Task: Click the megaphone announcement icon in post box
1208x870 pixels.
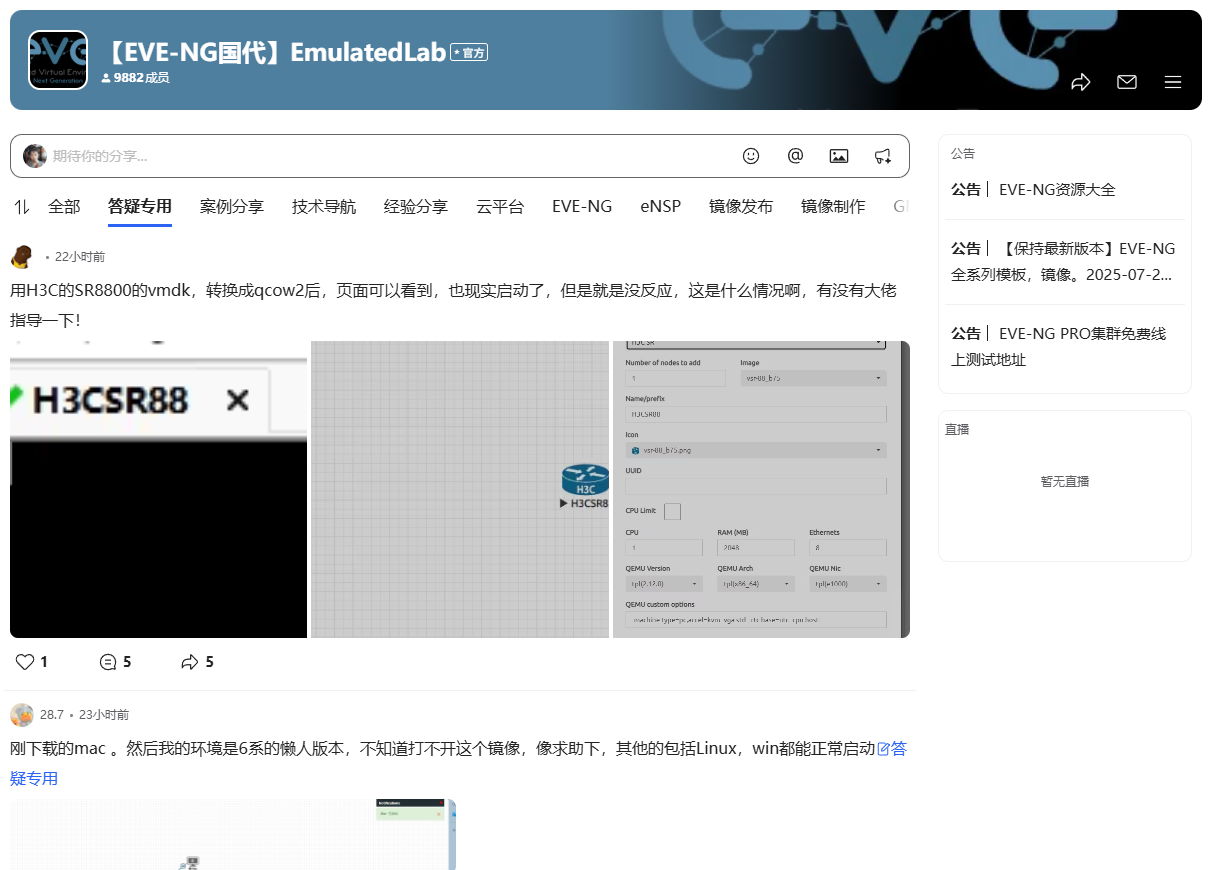Action: [x=883, y=156]
